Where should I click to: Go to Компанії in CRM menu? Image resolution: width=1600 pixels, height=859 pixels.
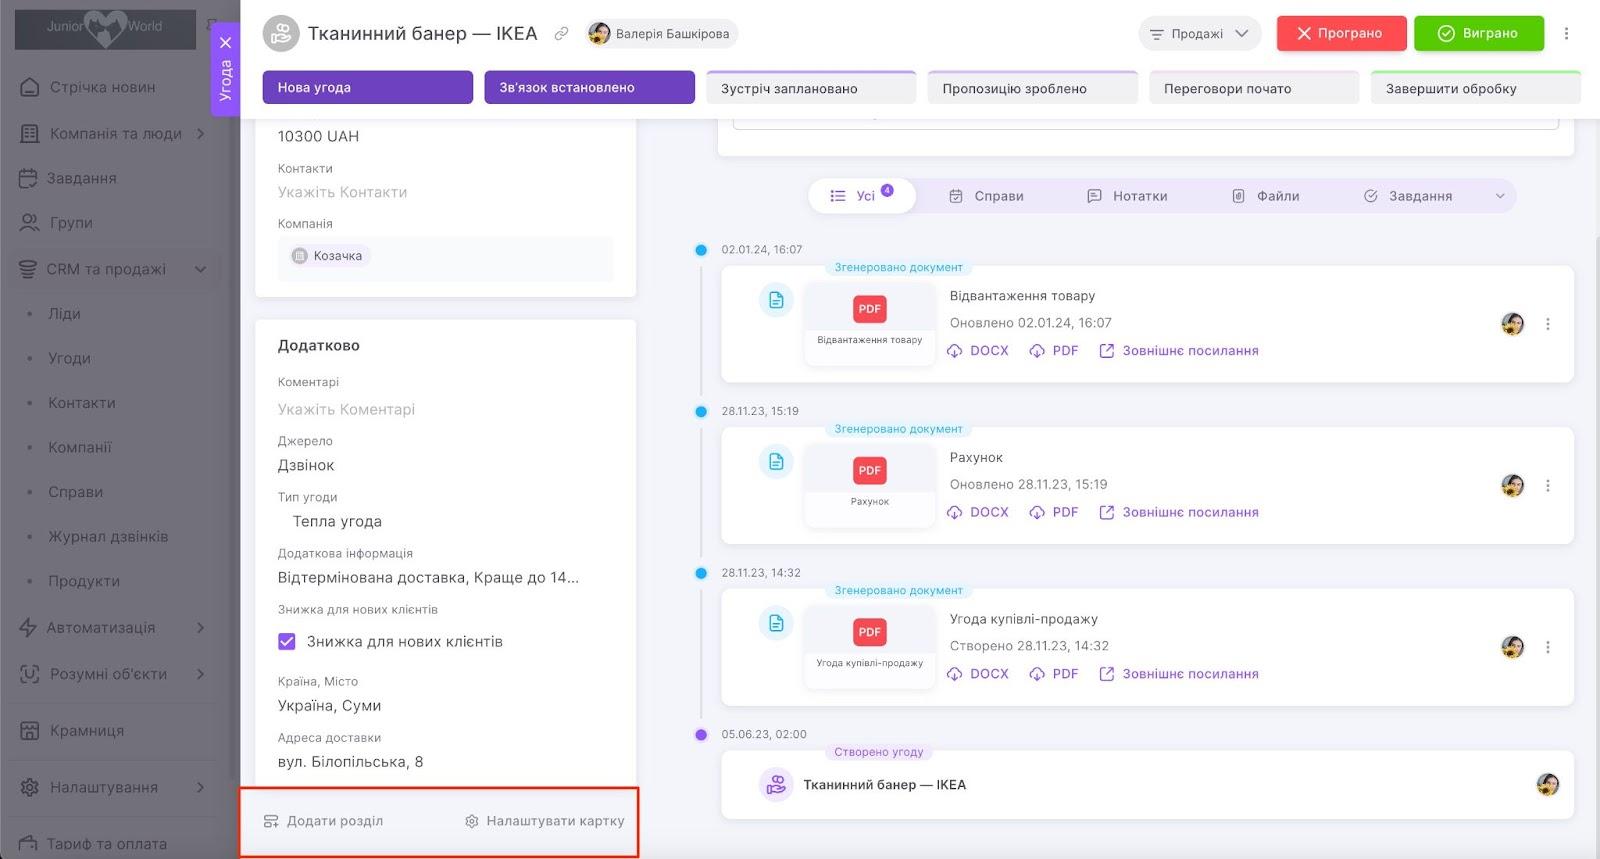(80, 447)
